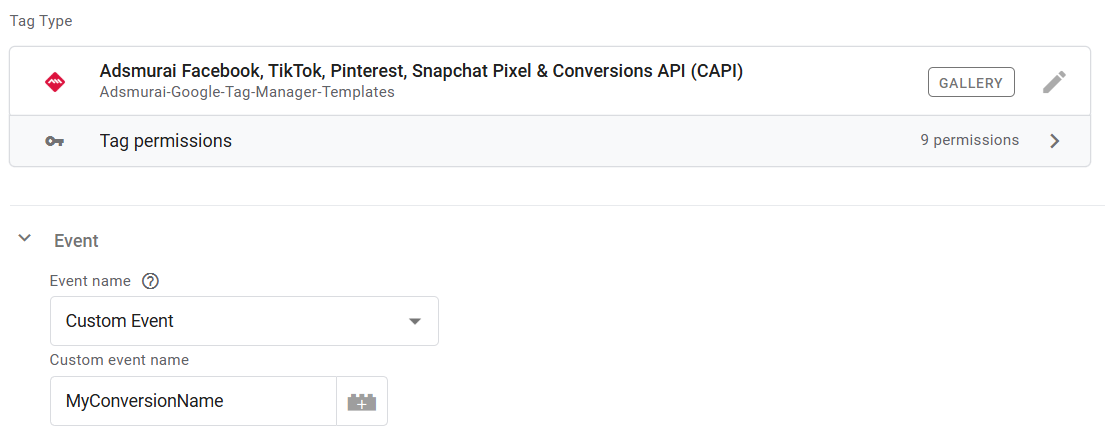Open help tooltip next to Event name
This screenshot has width=1105, height=440.
coord(150,281)
